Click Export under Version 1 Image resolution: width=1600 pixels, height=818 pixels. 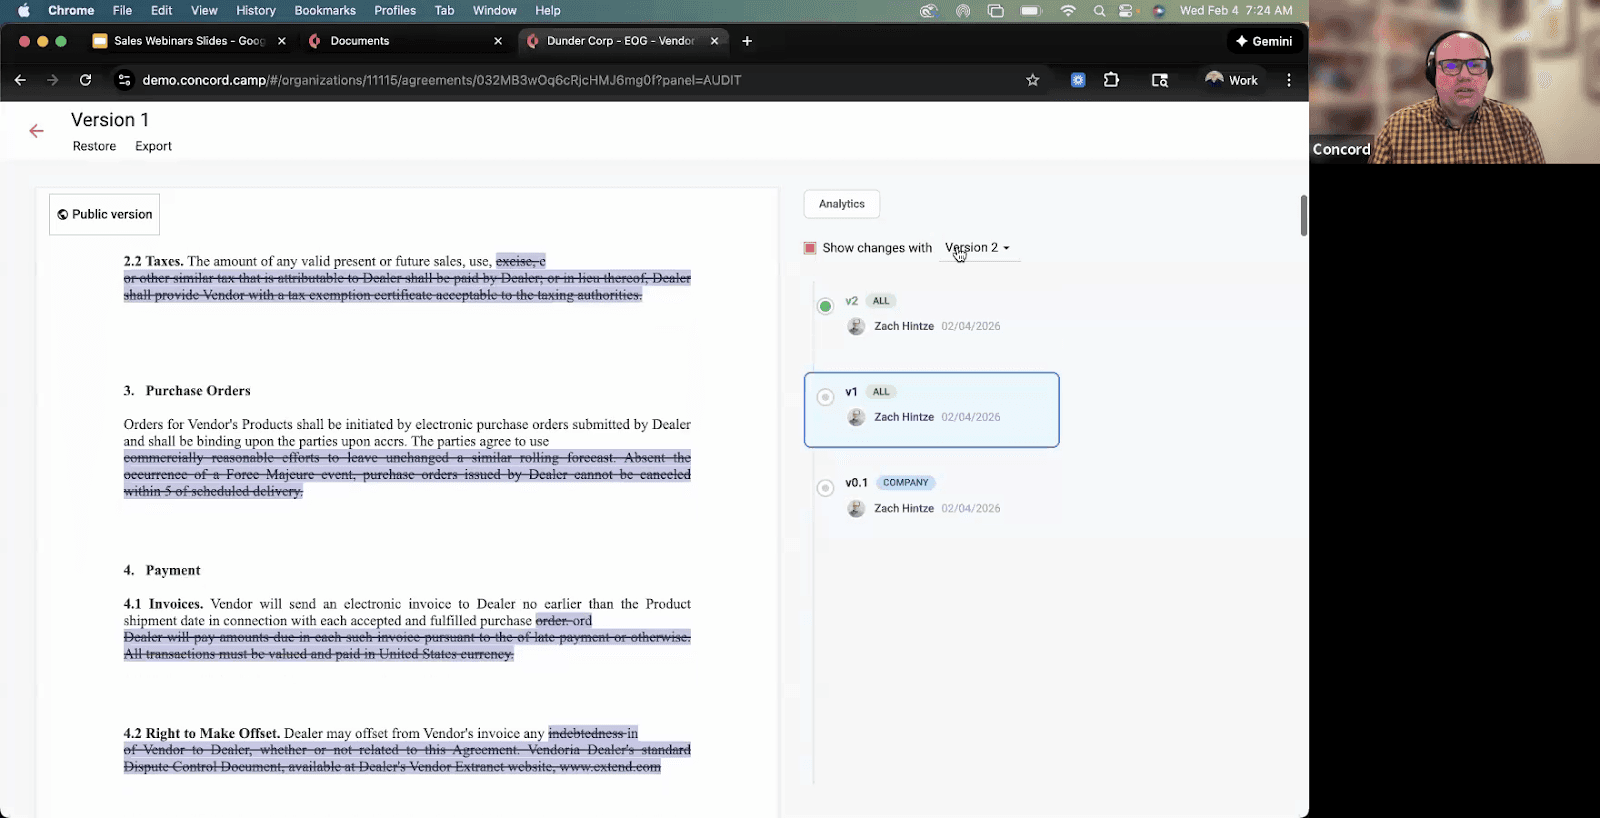click(153, 146)
